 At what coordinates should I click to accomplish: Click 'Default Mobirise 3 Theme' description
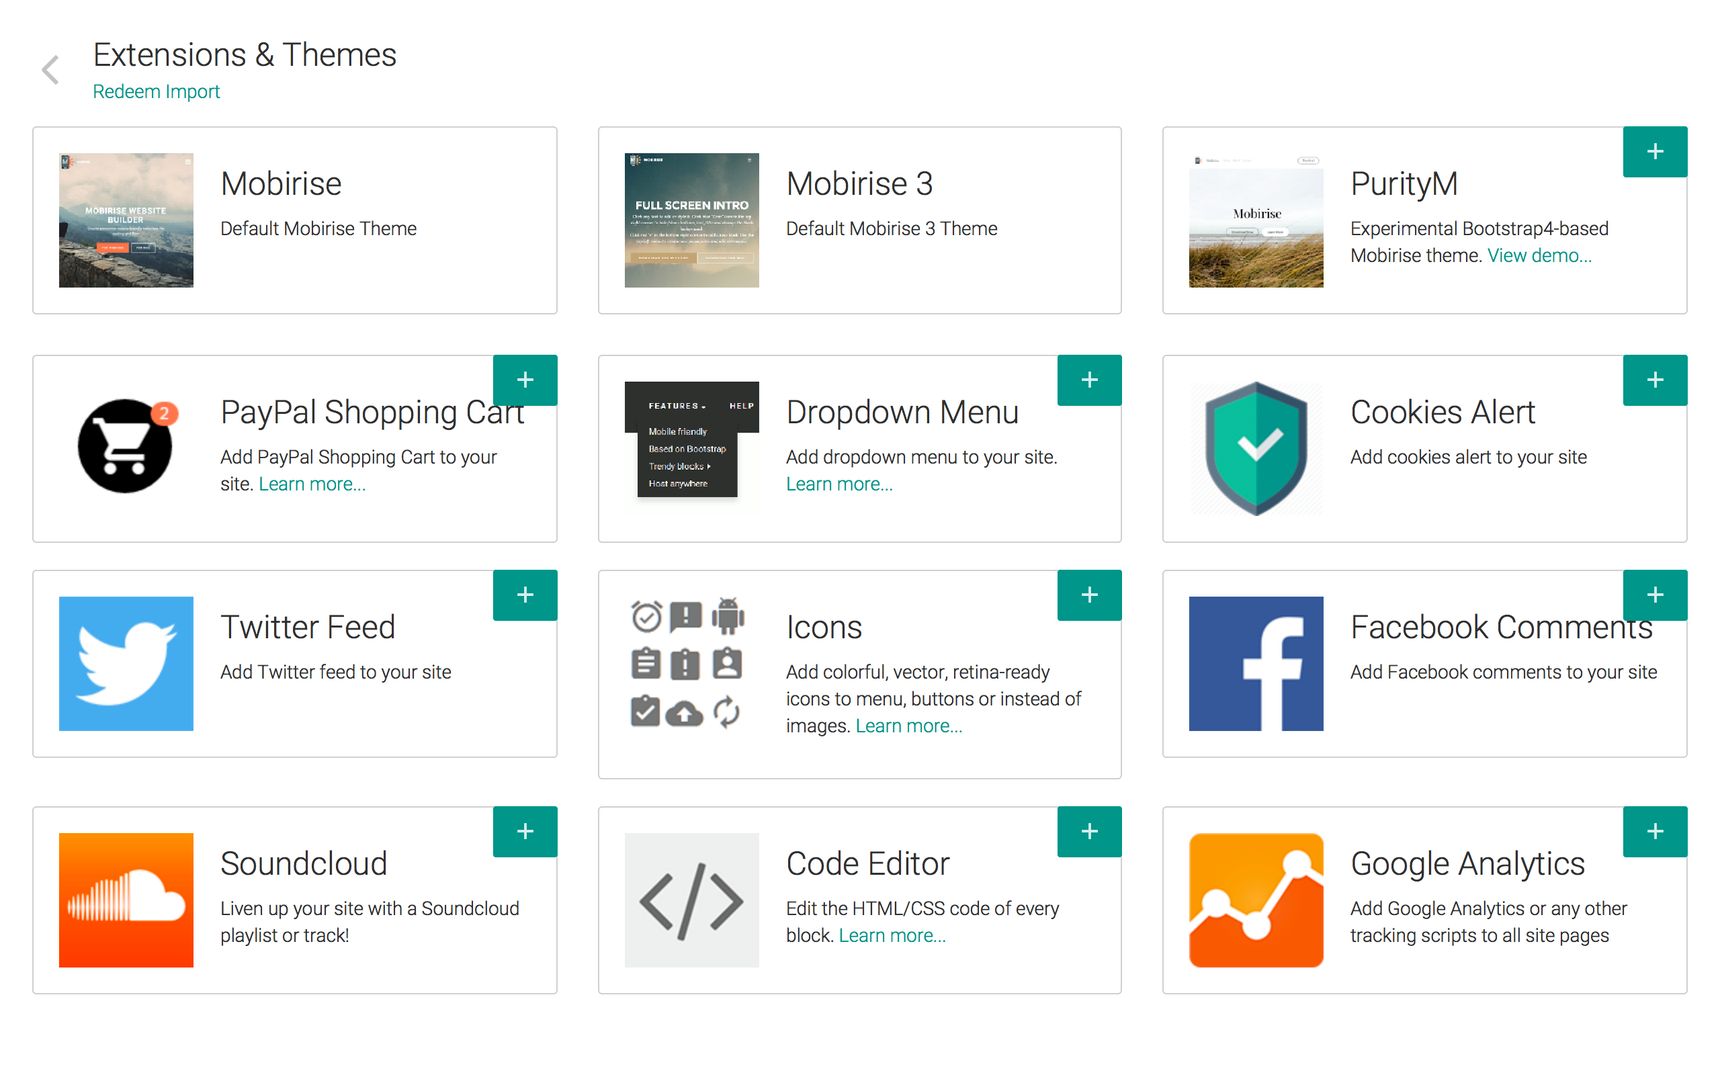click(x=892, y=228)
